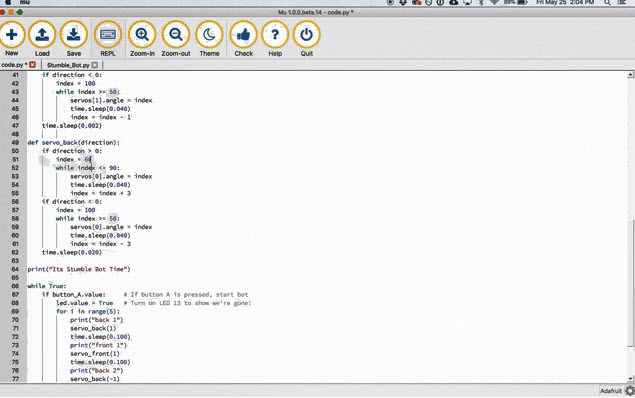The image size is (635, 398).
Task: Click the scrollbar up arrow
Action: click(630, 74)
